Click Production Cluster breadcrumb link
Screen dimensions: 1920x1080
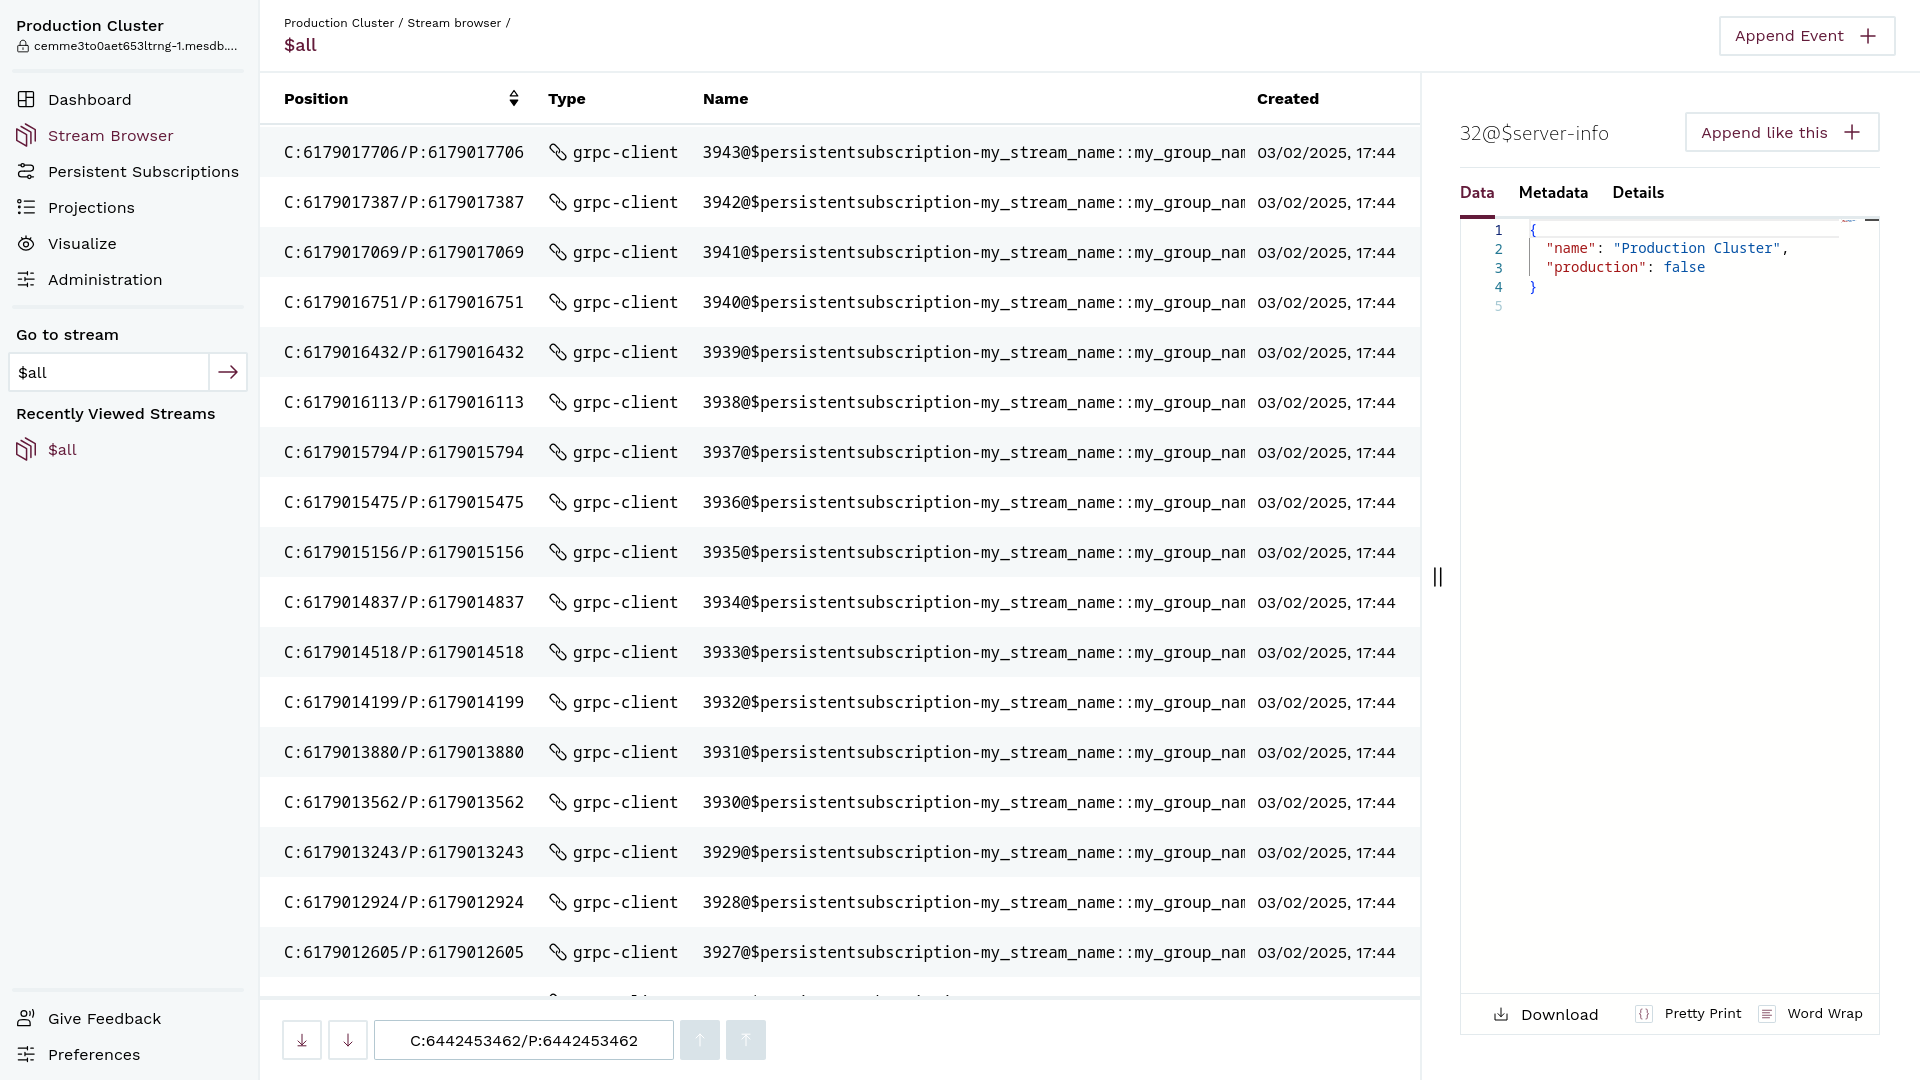pyautogui.click(x=339, y=23)
